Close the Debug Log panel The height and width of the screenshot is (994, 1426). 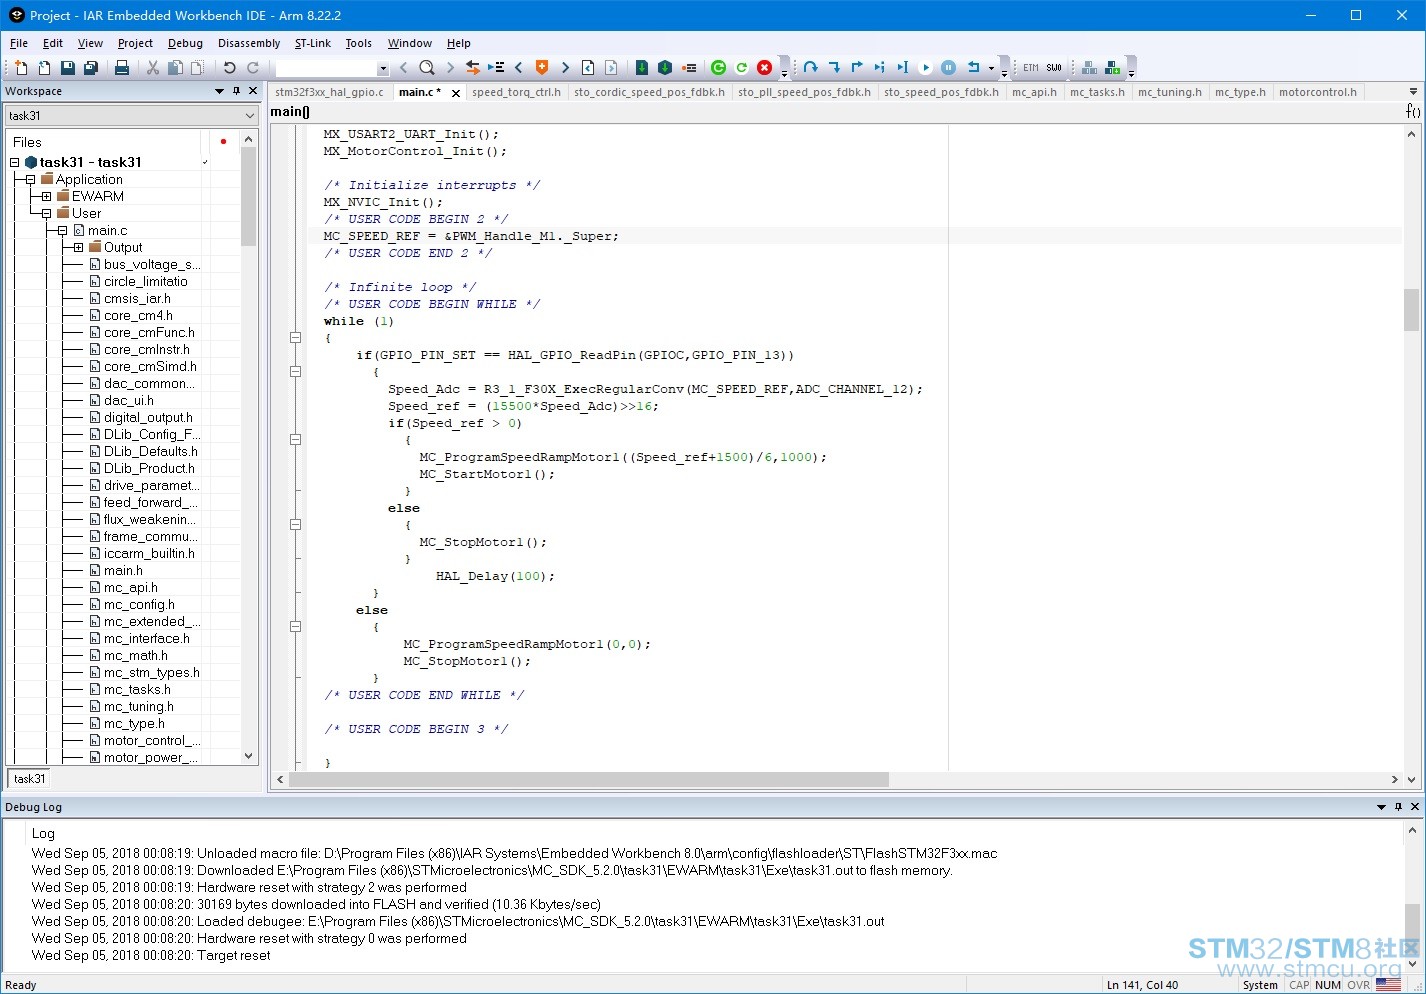(x=1415, y=807)
